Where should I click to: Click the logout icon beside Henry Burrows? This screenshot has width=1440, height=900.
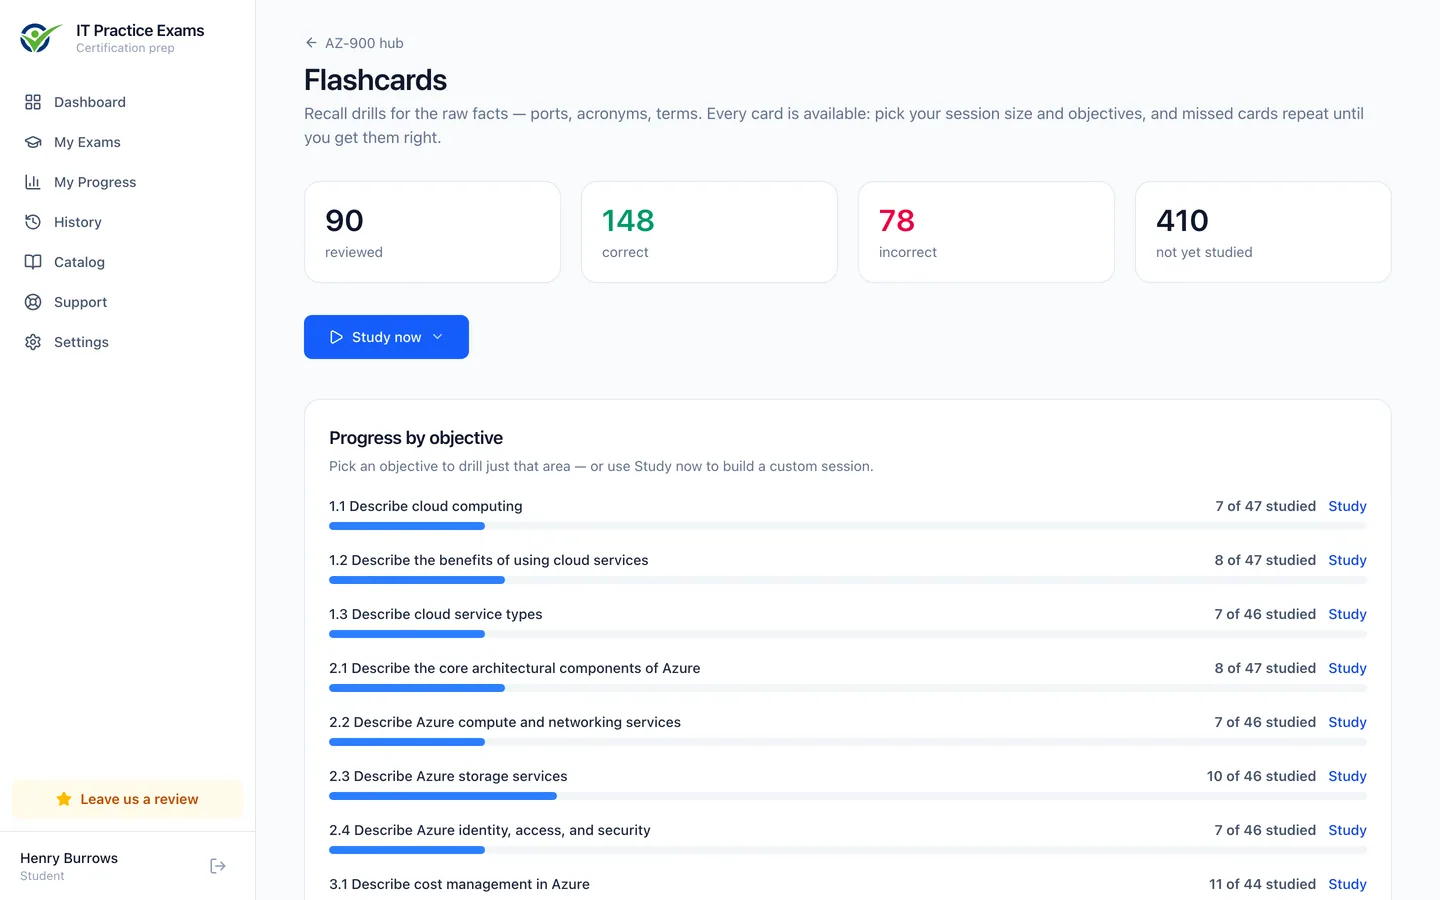(218, 866)
